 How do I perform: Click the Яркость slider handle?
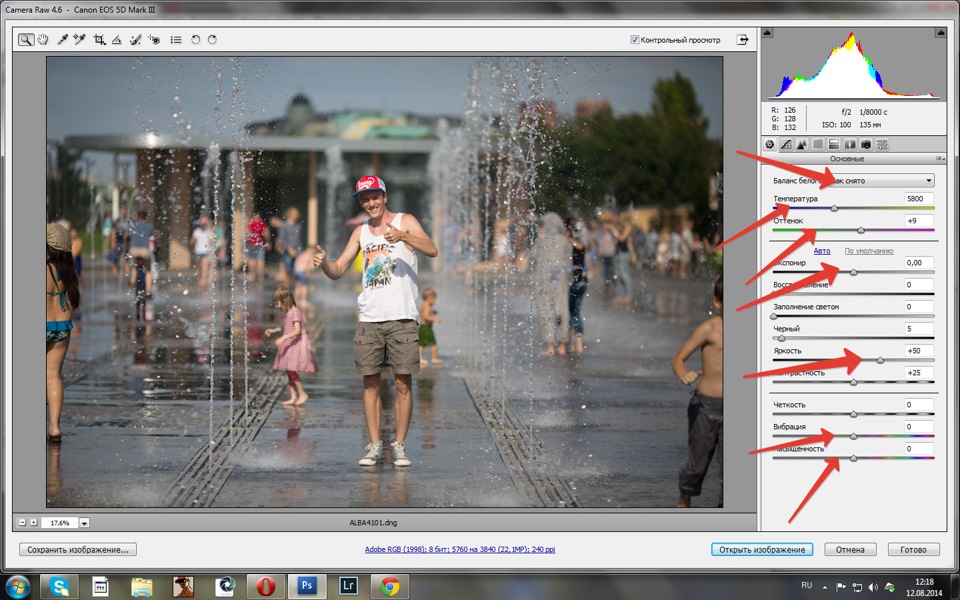880,361
